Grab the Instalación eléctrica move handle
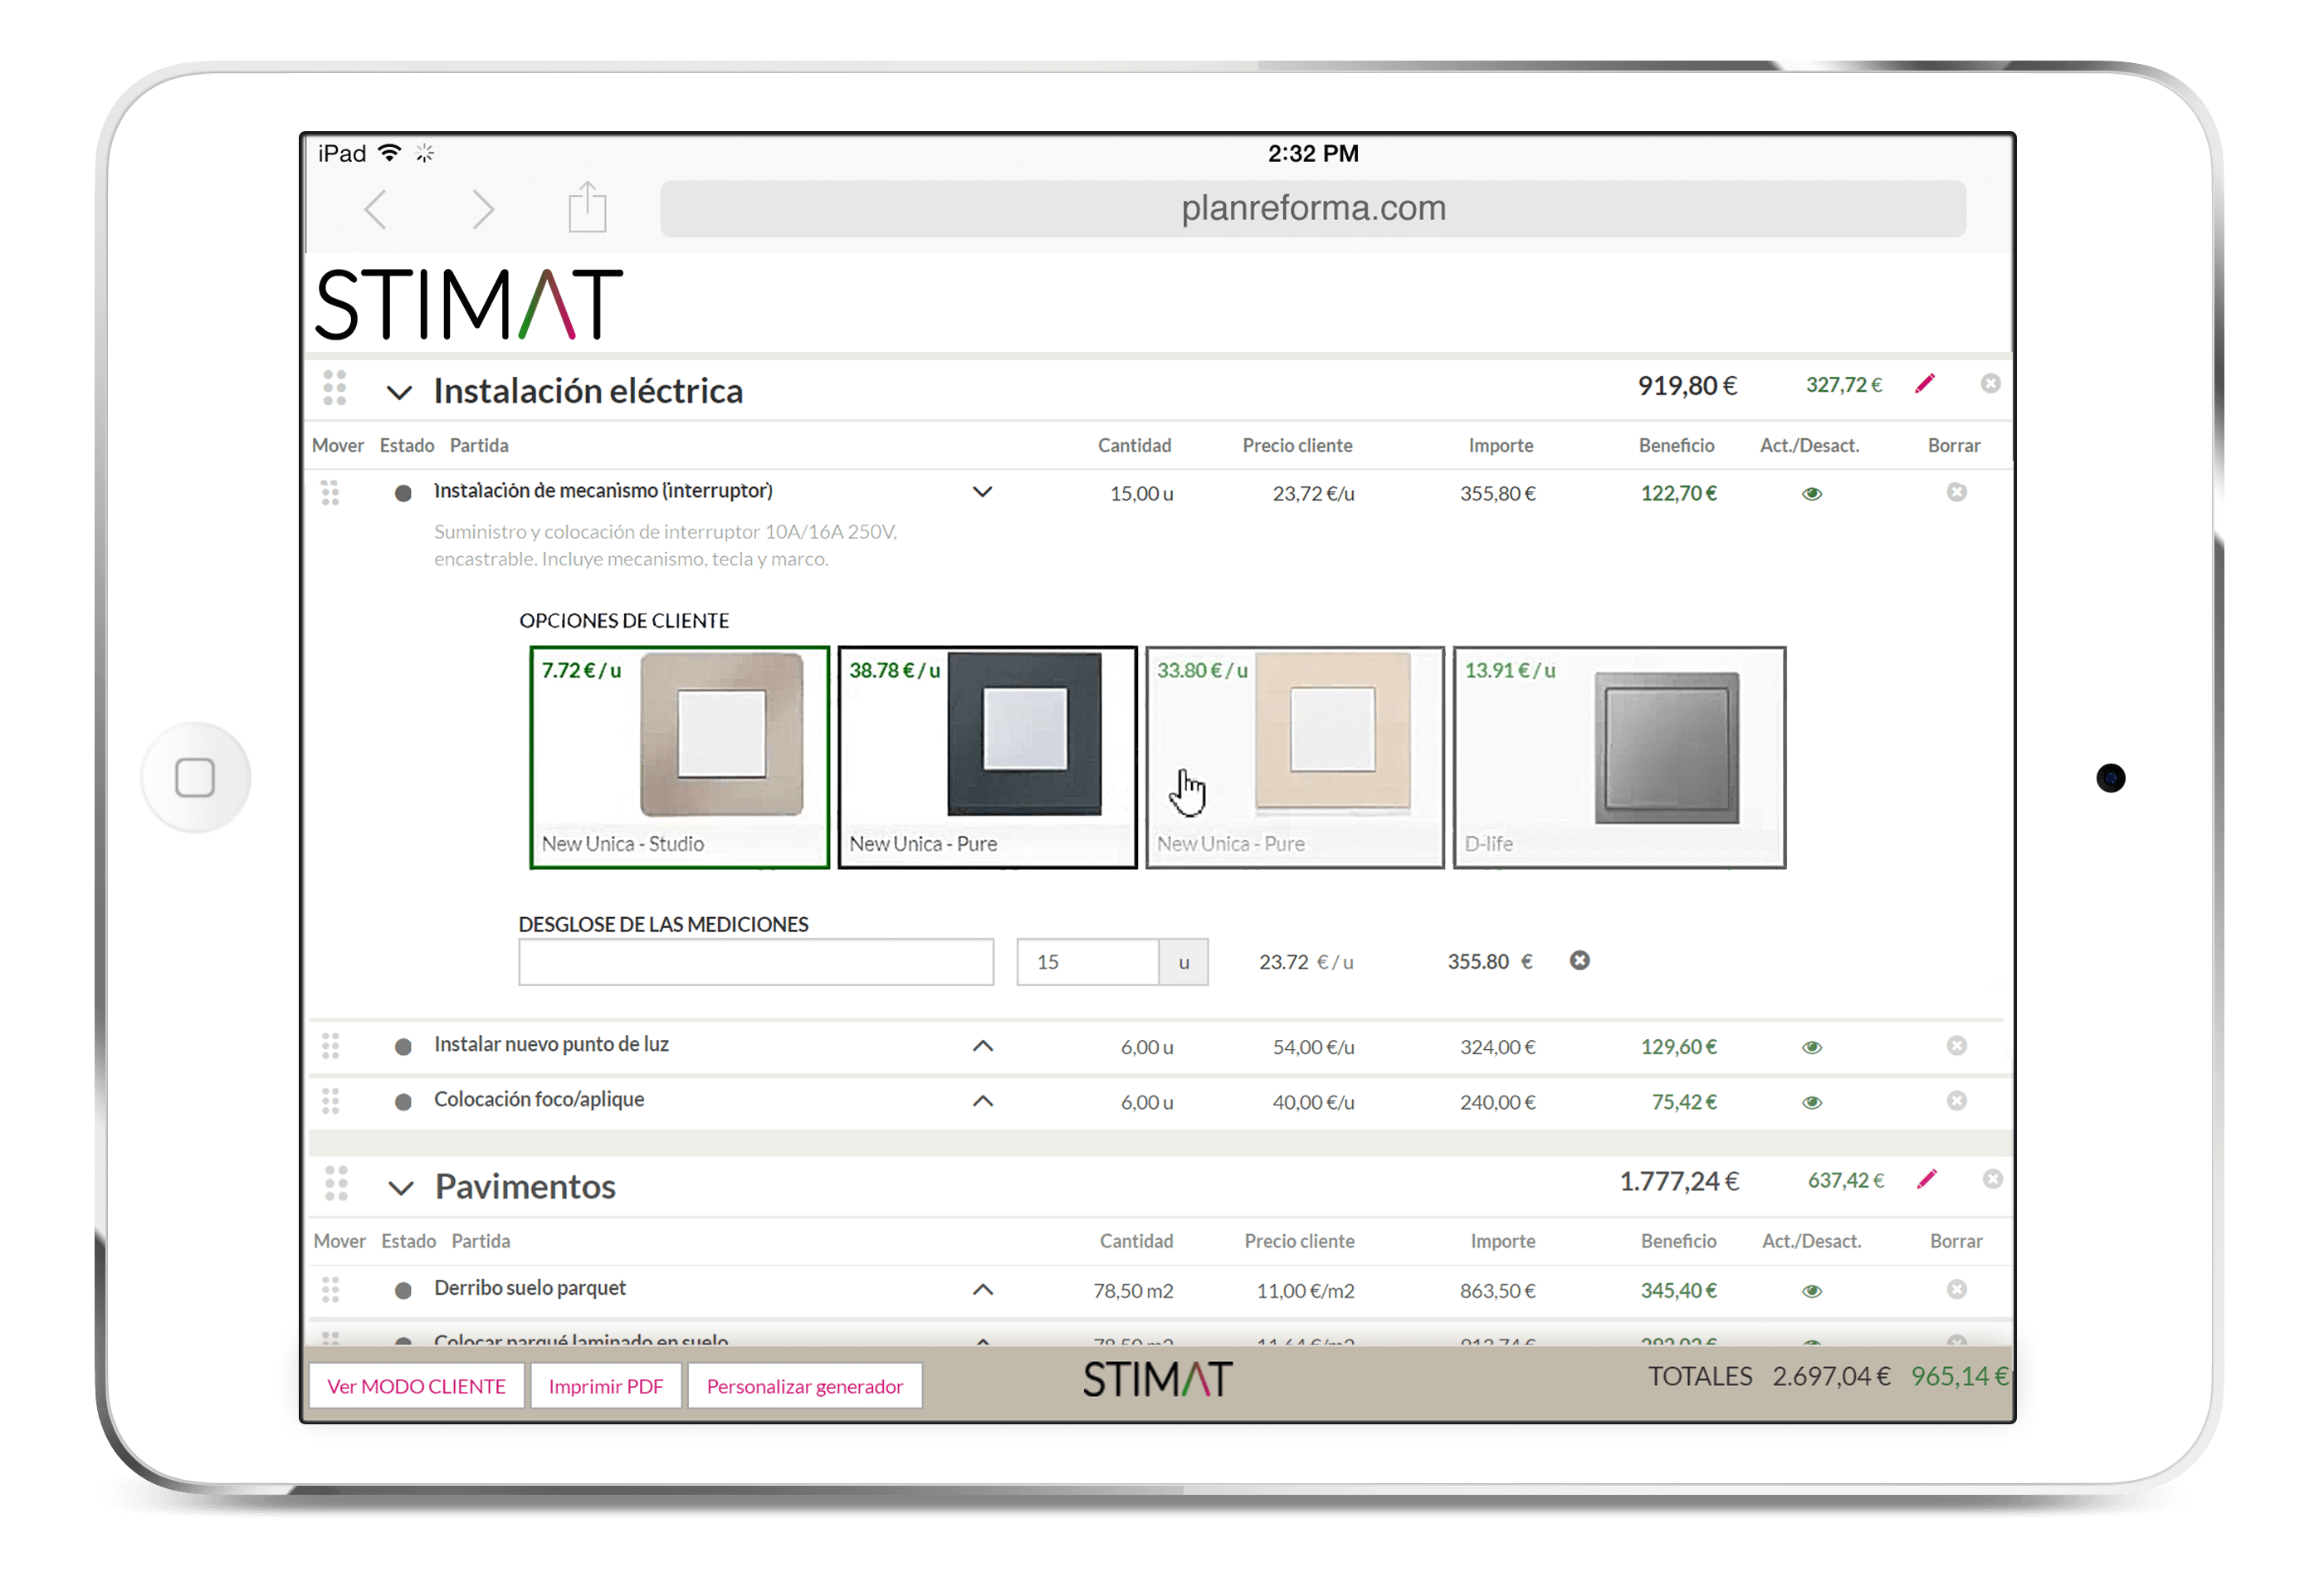Viewport: 2324px width, 1577px height. (x=335, y=388)
